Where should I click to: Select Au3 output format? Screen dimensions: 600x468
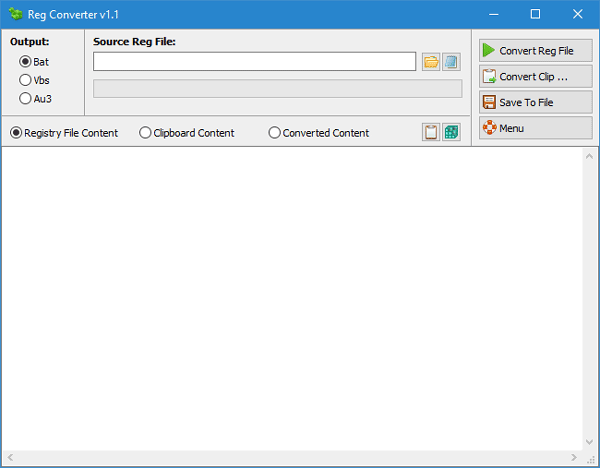(35, 98)
